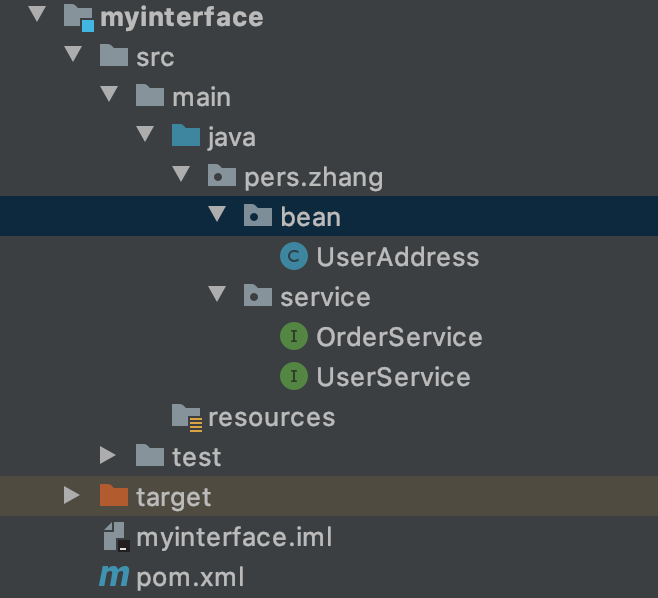Select the target label

tap(174, 498)
